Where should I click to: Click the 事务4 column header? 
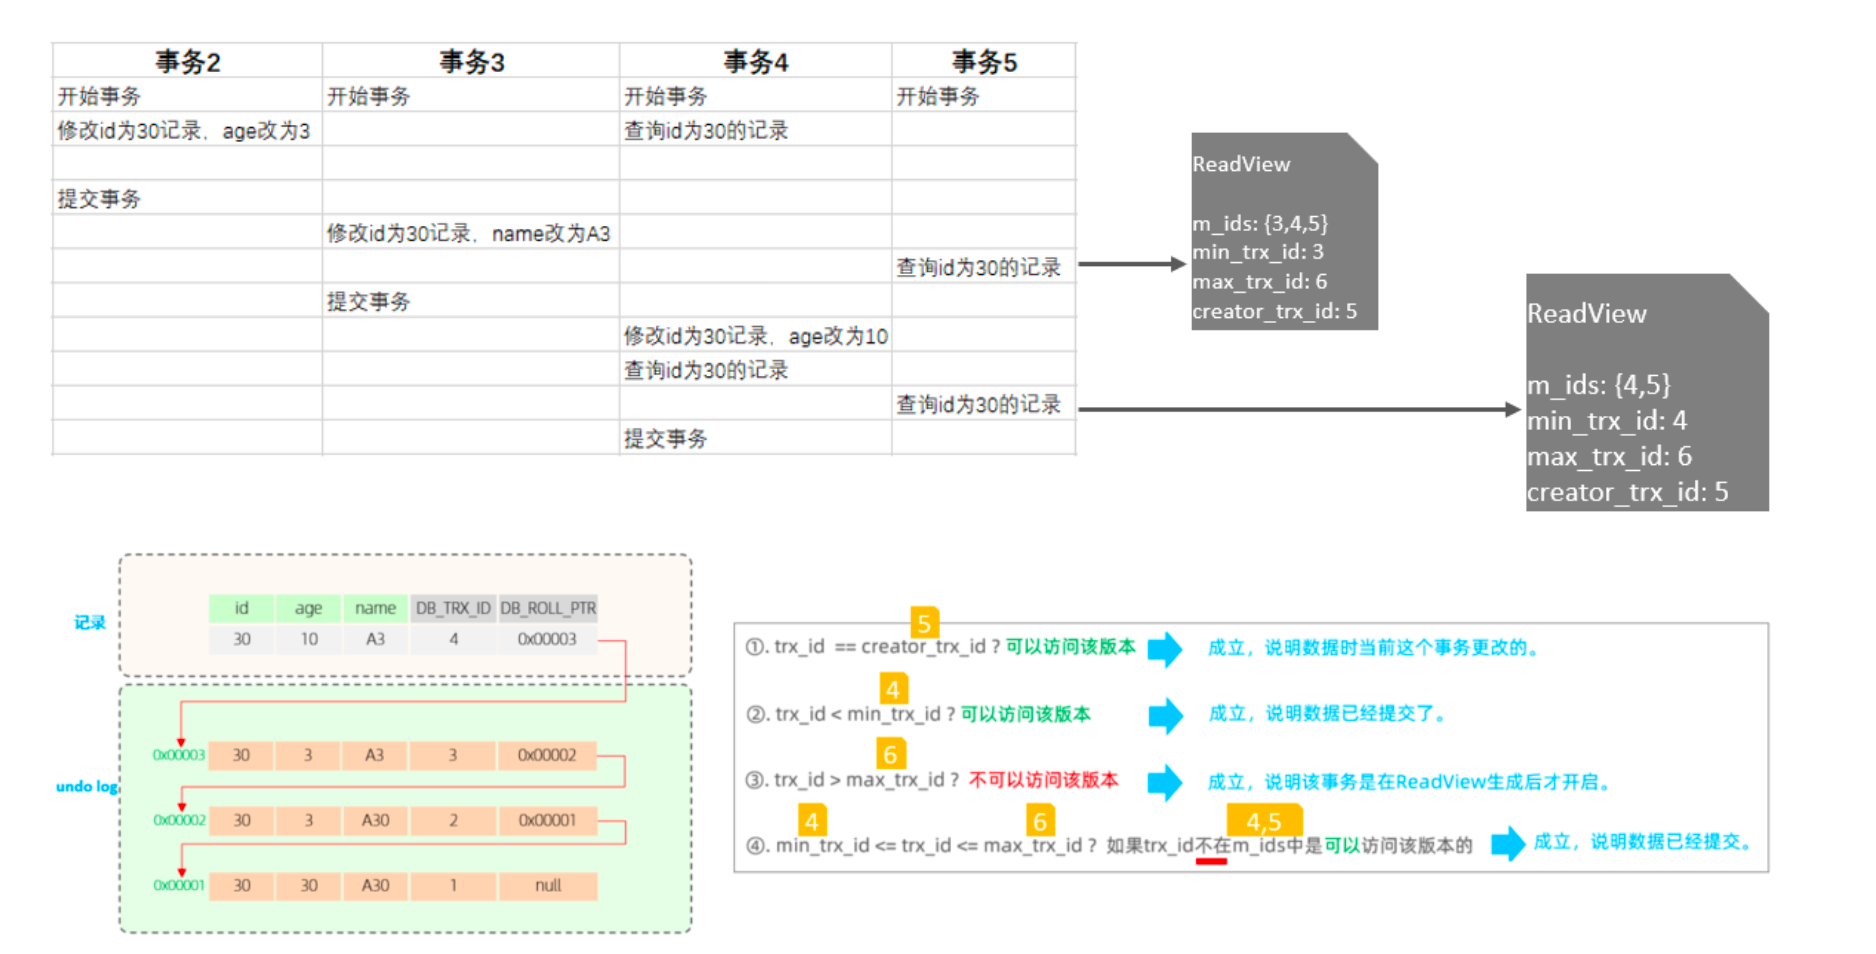click(x=755, y=61)
